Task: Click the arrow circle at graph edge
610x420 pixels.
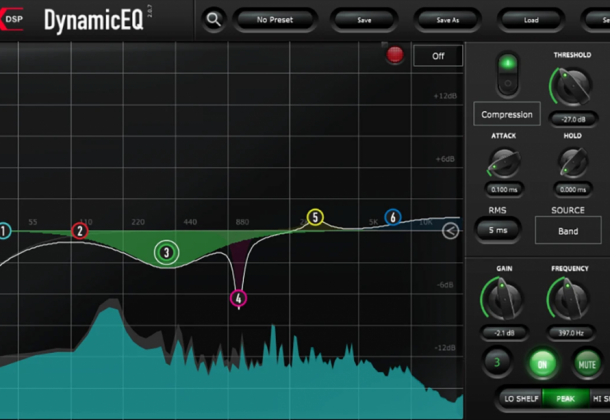Action: (450, 231)
